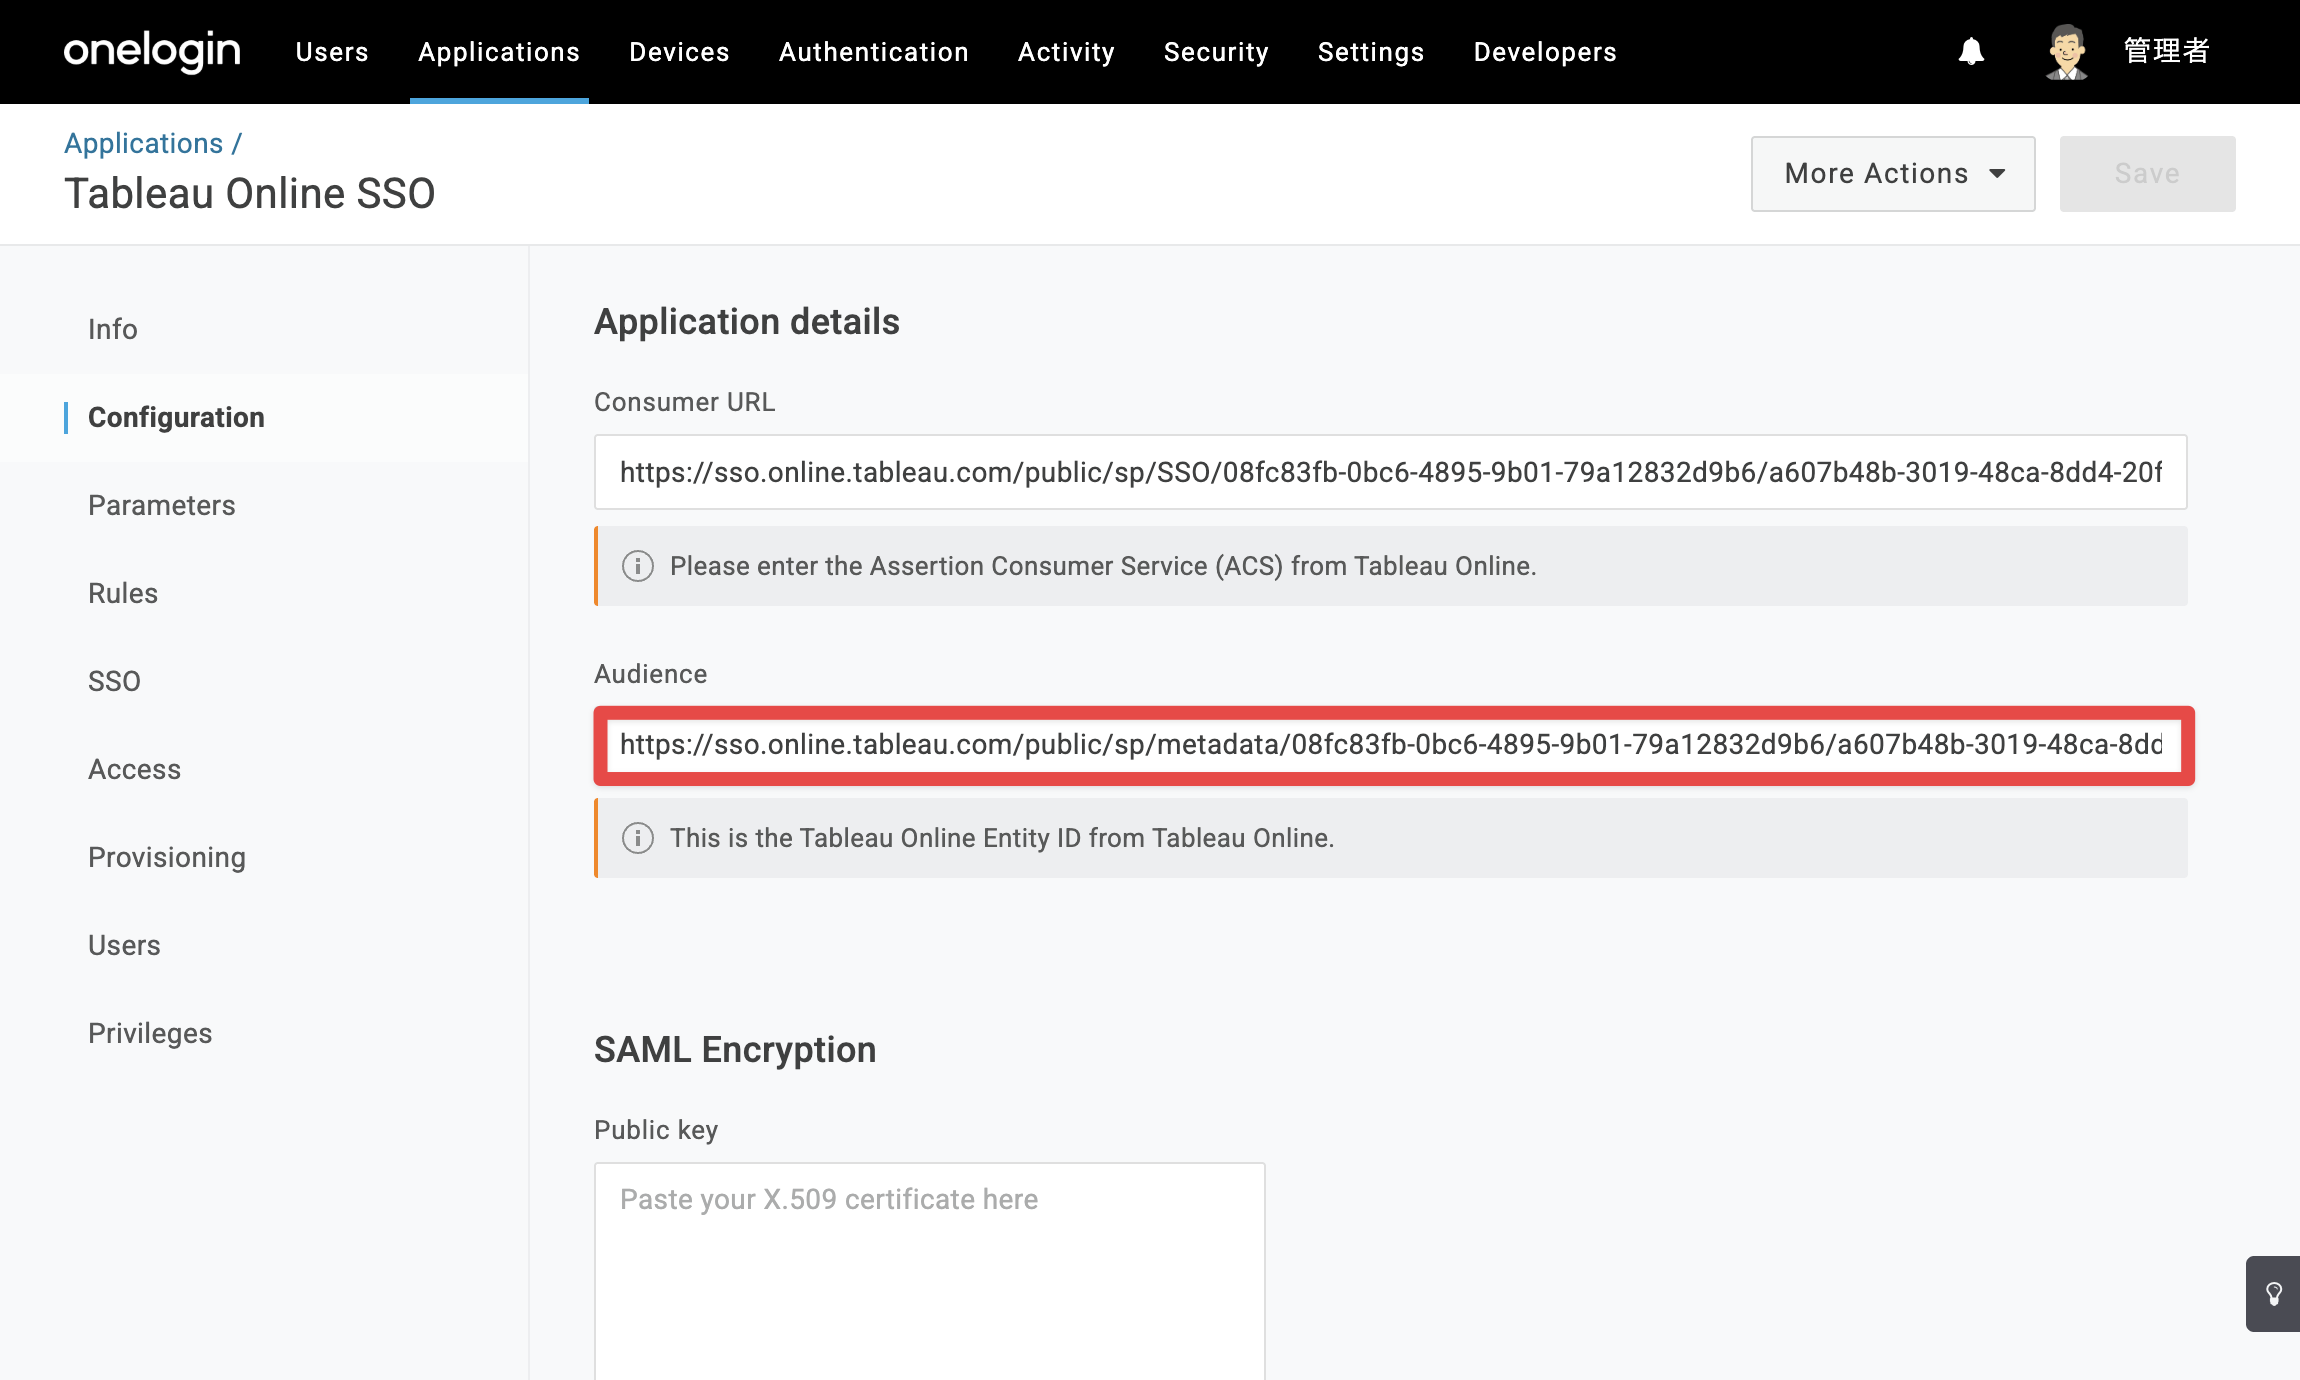Click info icon beside ACS hint
2300x1380 pixels.
638,566
